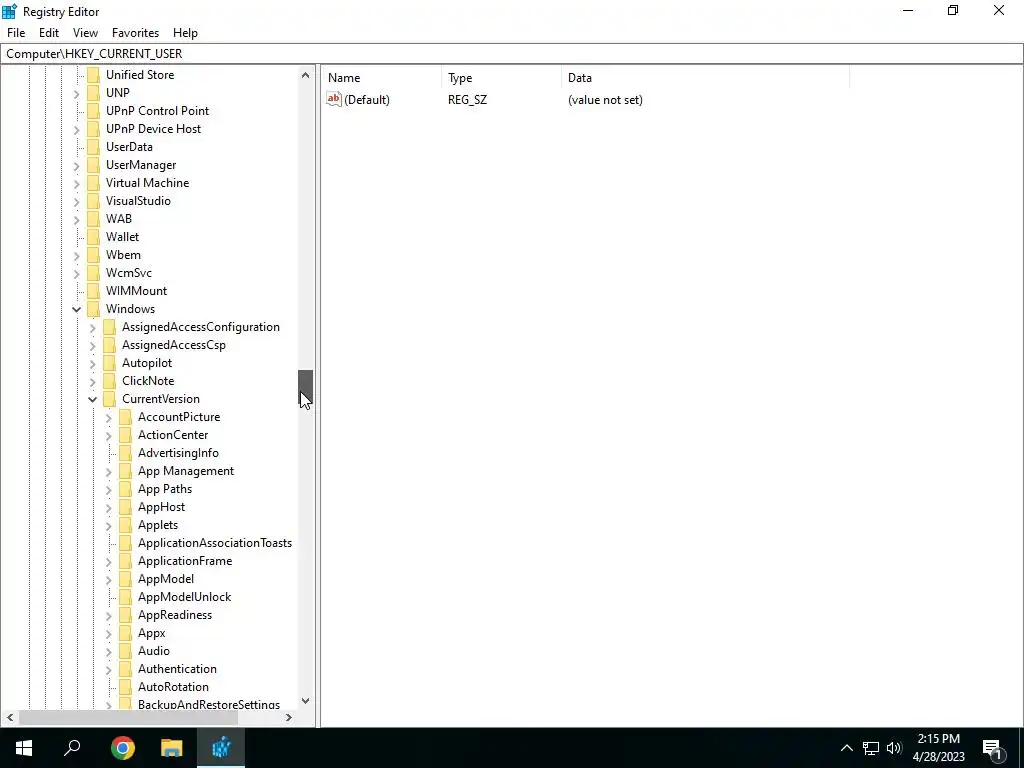Show hidden system tray icons
Image resolution: width=1024 pixels, height=768 pixels.
pyautogui.click(x=846, y=748)
